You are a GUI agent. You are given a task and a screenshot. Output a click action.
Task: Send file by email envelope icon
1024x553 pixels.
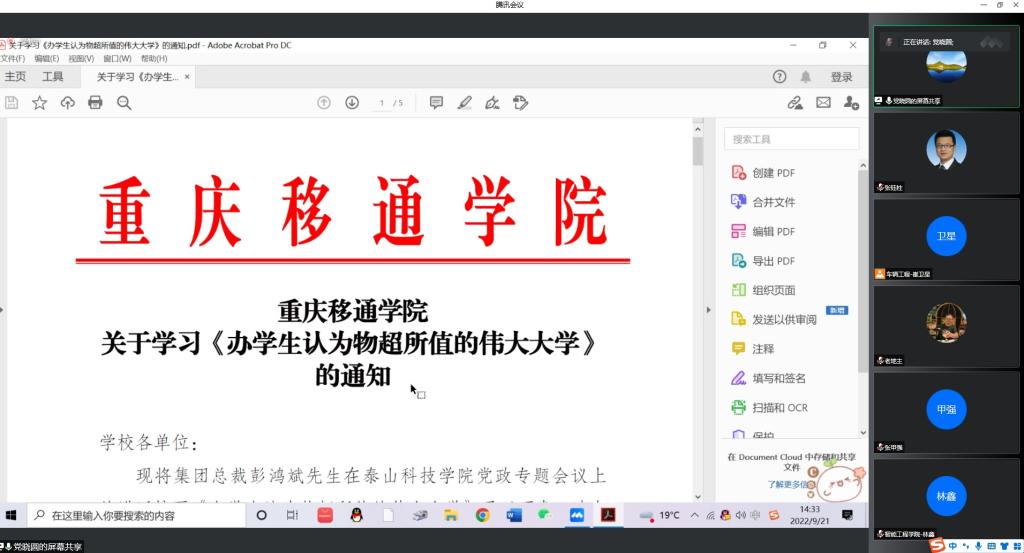(824, 103)
